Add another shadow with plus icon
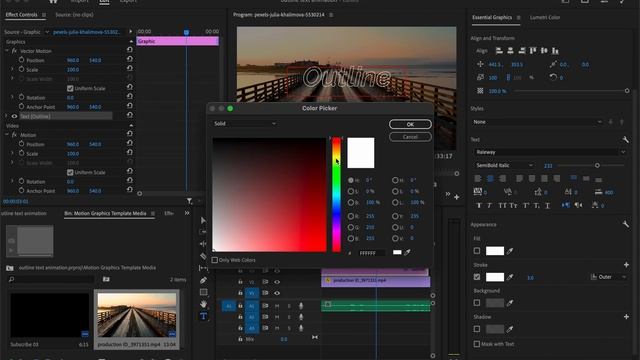The image size is (640, 360). (x=626, y=317)
